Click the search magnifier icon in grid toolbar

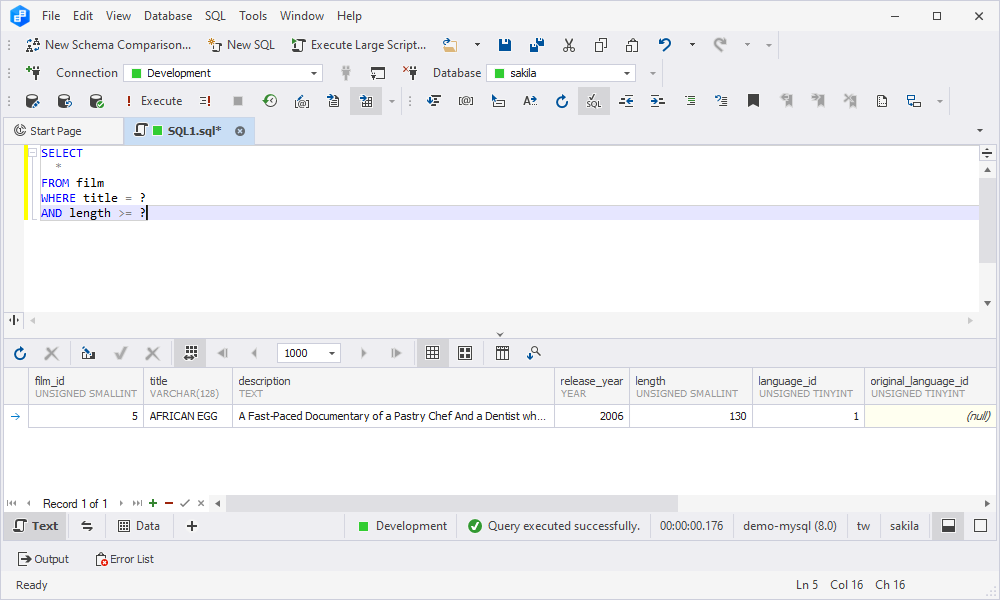[x=534, y=353]
